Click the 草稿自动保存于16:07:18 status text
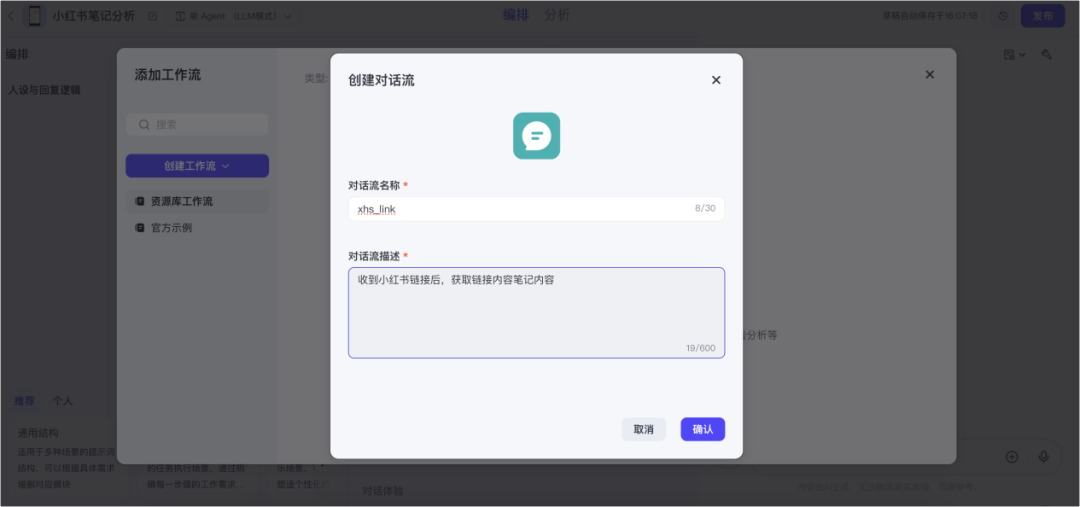Screen dimensions: 1080x507 click(930, 16)
